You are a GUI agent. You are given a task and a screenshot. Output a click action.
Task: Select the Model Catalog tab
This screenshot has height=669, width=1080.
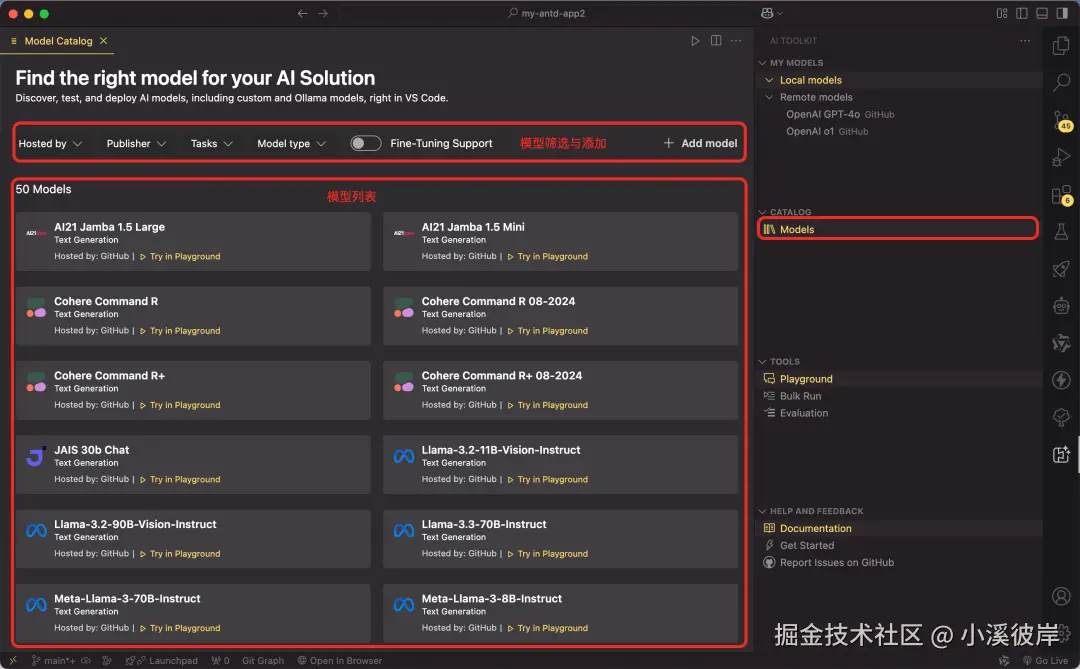[58, 41]
